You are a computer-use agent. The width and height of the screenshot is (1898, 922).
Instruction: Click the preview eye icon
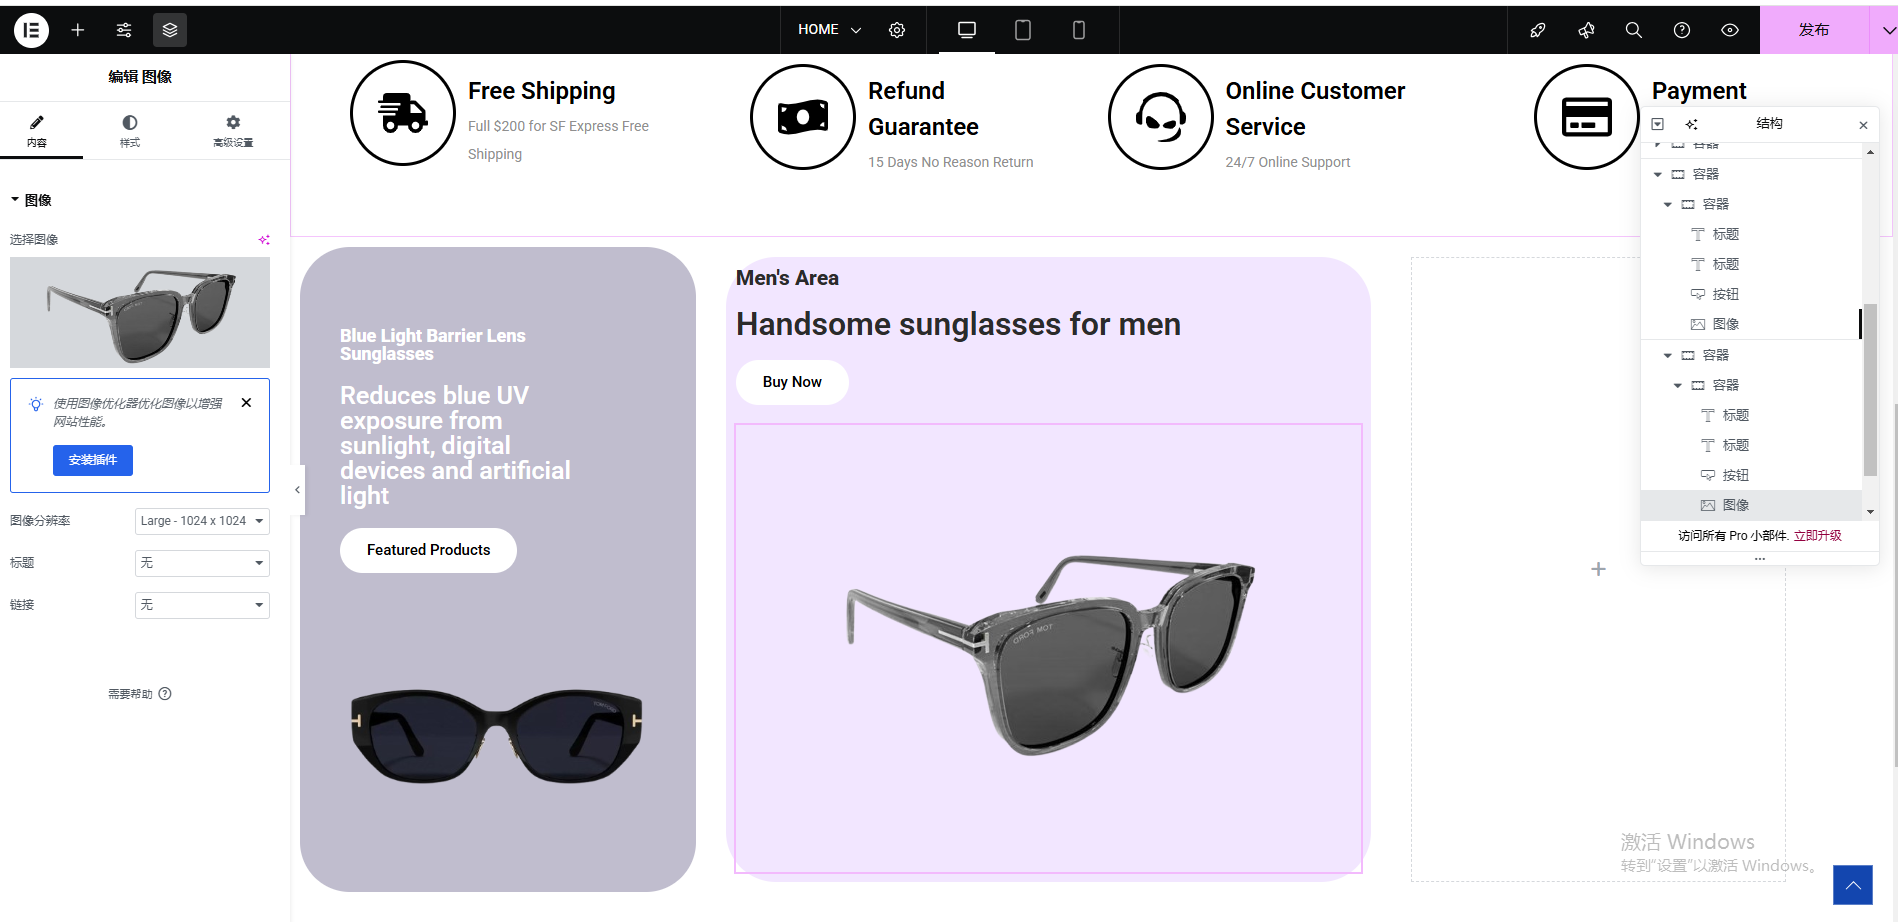[x=1730, y=30]
